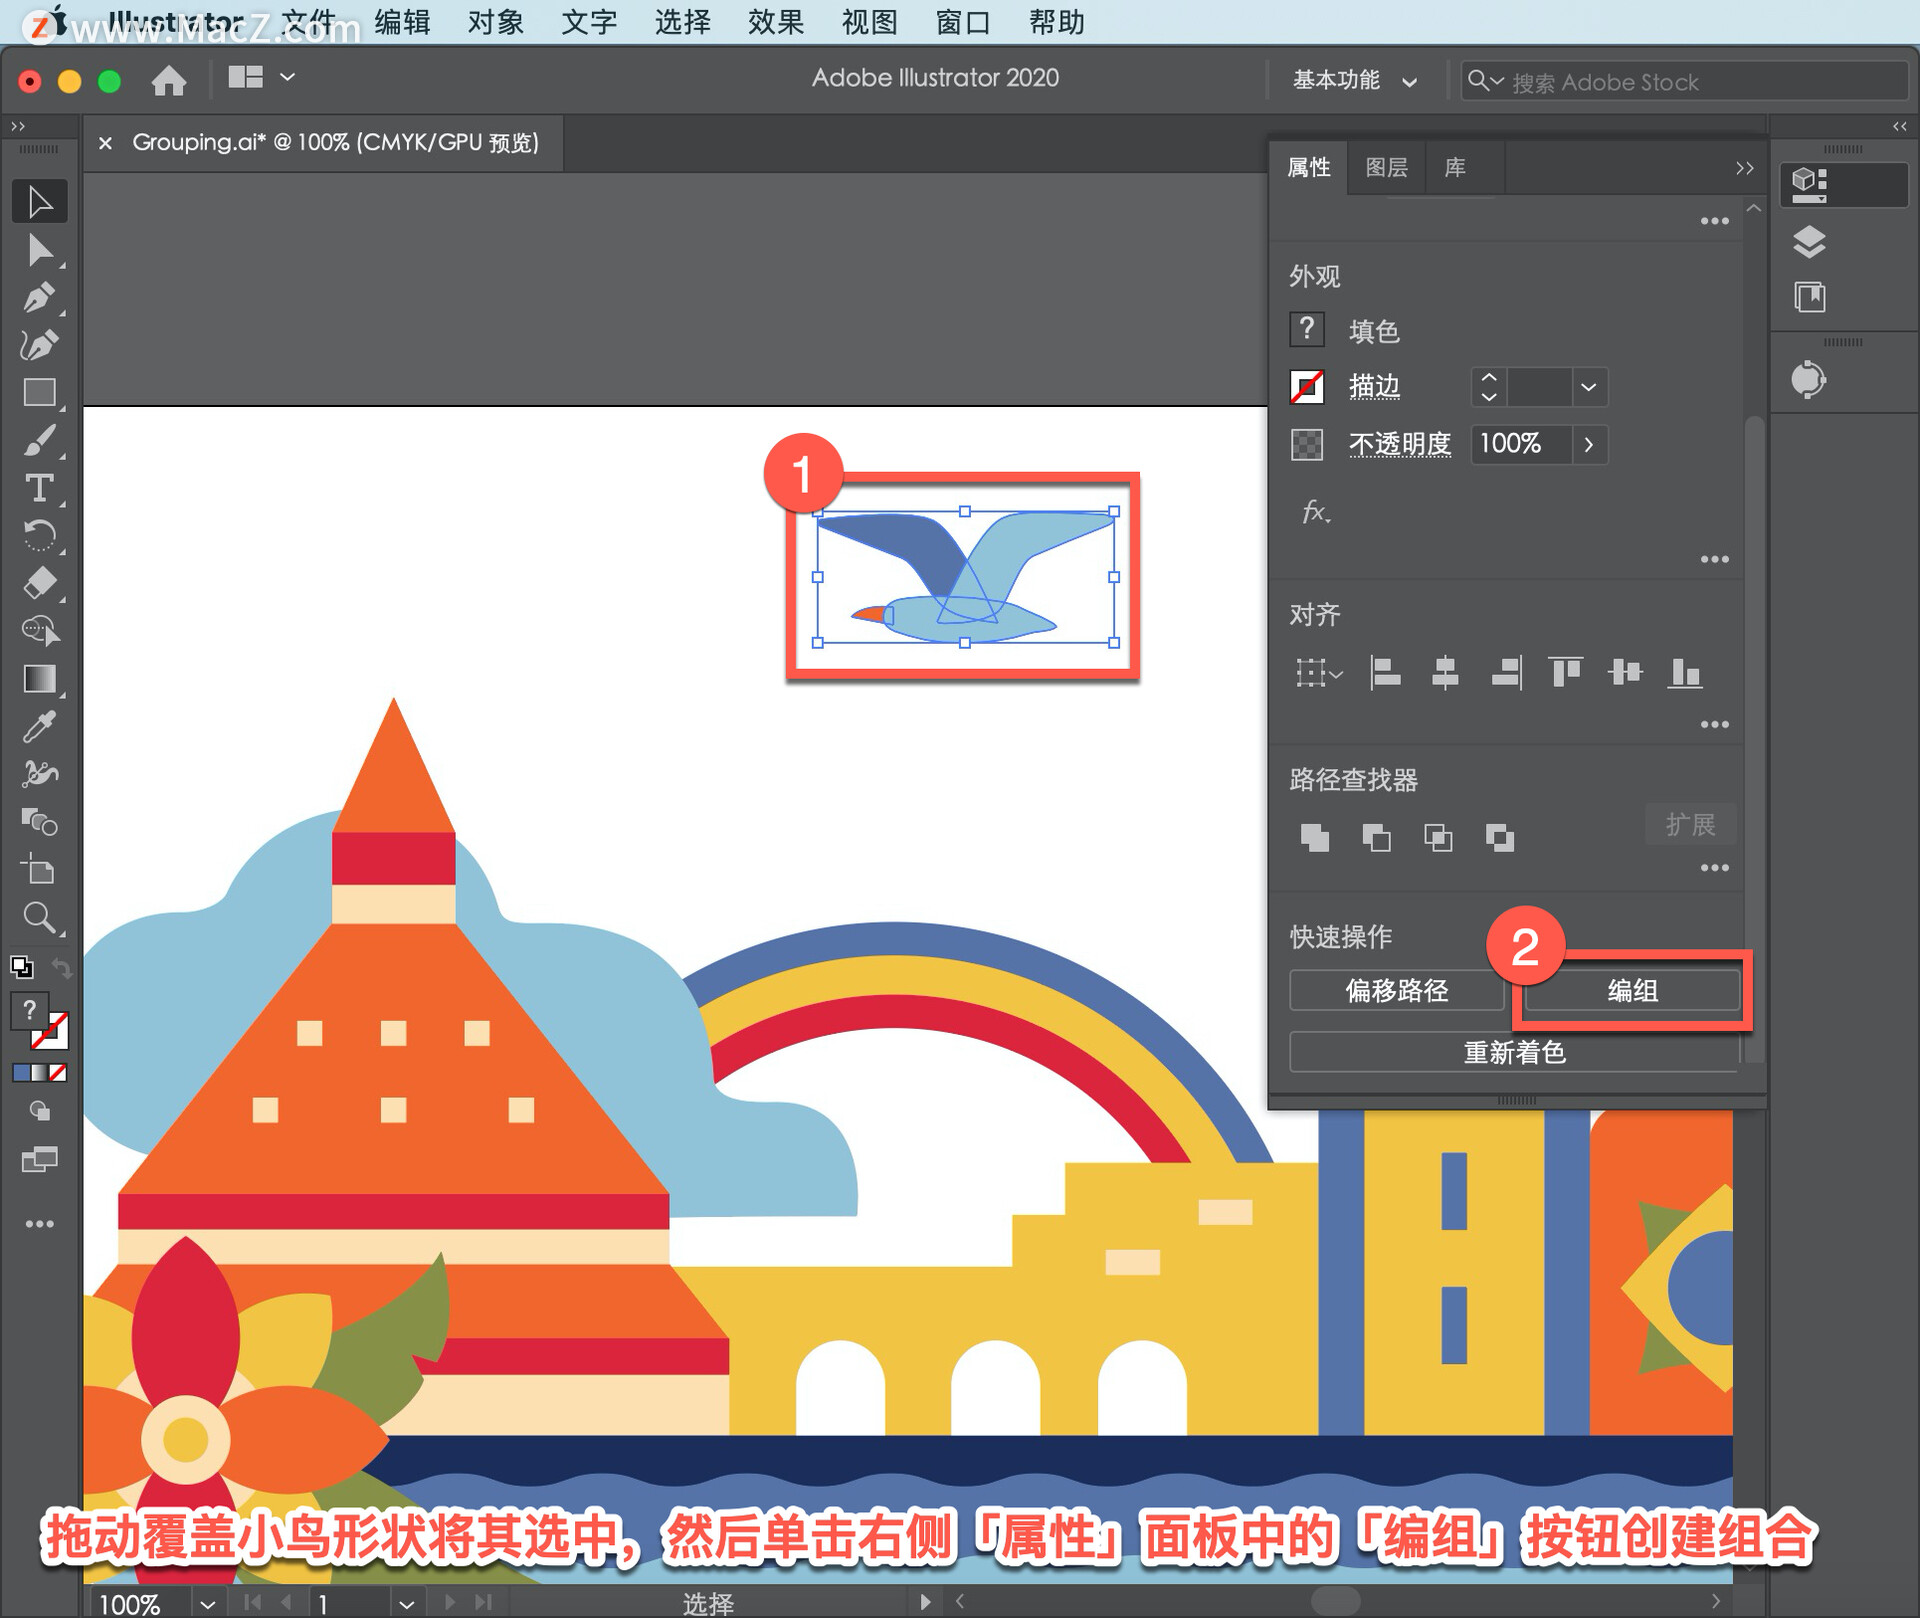The height and width of the screenshot is (1618, 1920).
Task: Open Layers panel from right dock
Action: point(1809,242)
